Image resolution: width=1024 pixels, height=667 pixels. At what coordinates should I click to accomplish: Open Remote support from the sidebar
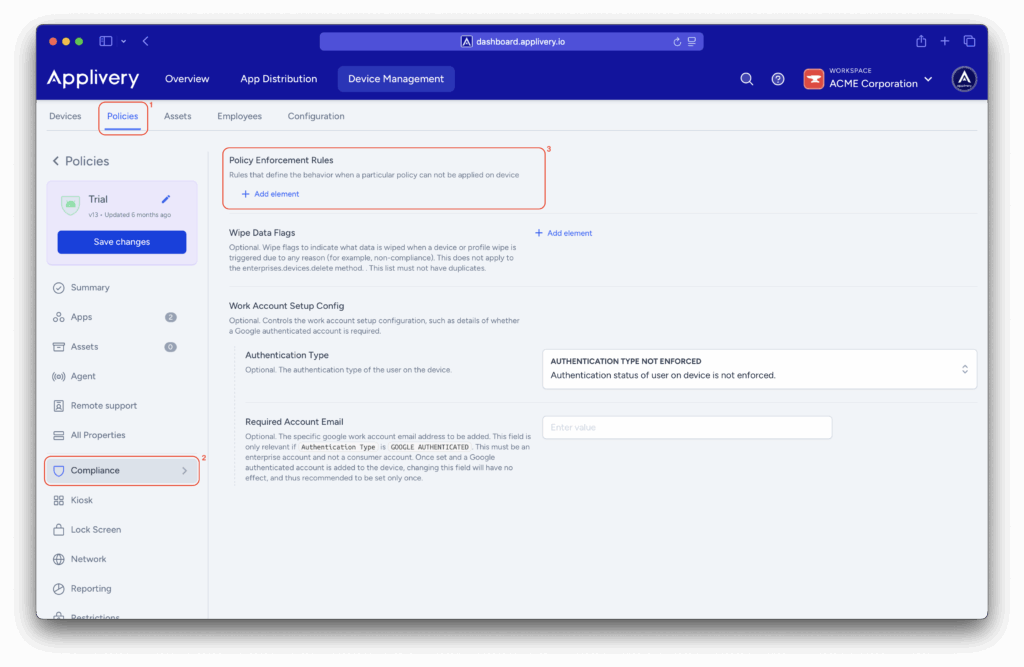(x=103, y=406)
